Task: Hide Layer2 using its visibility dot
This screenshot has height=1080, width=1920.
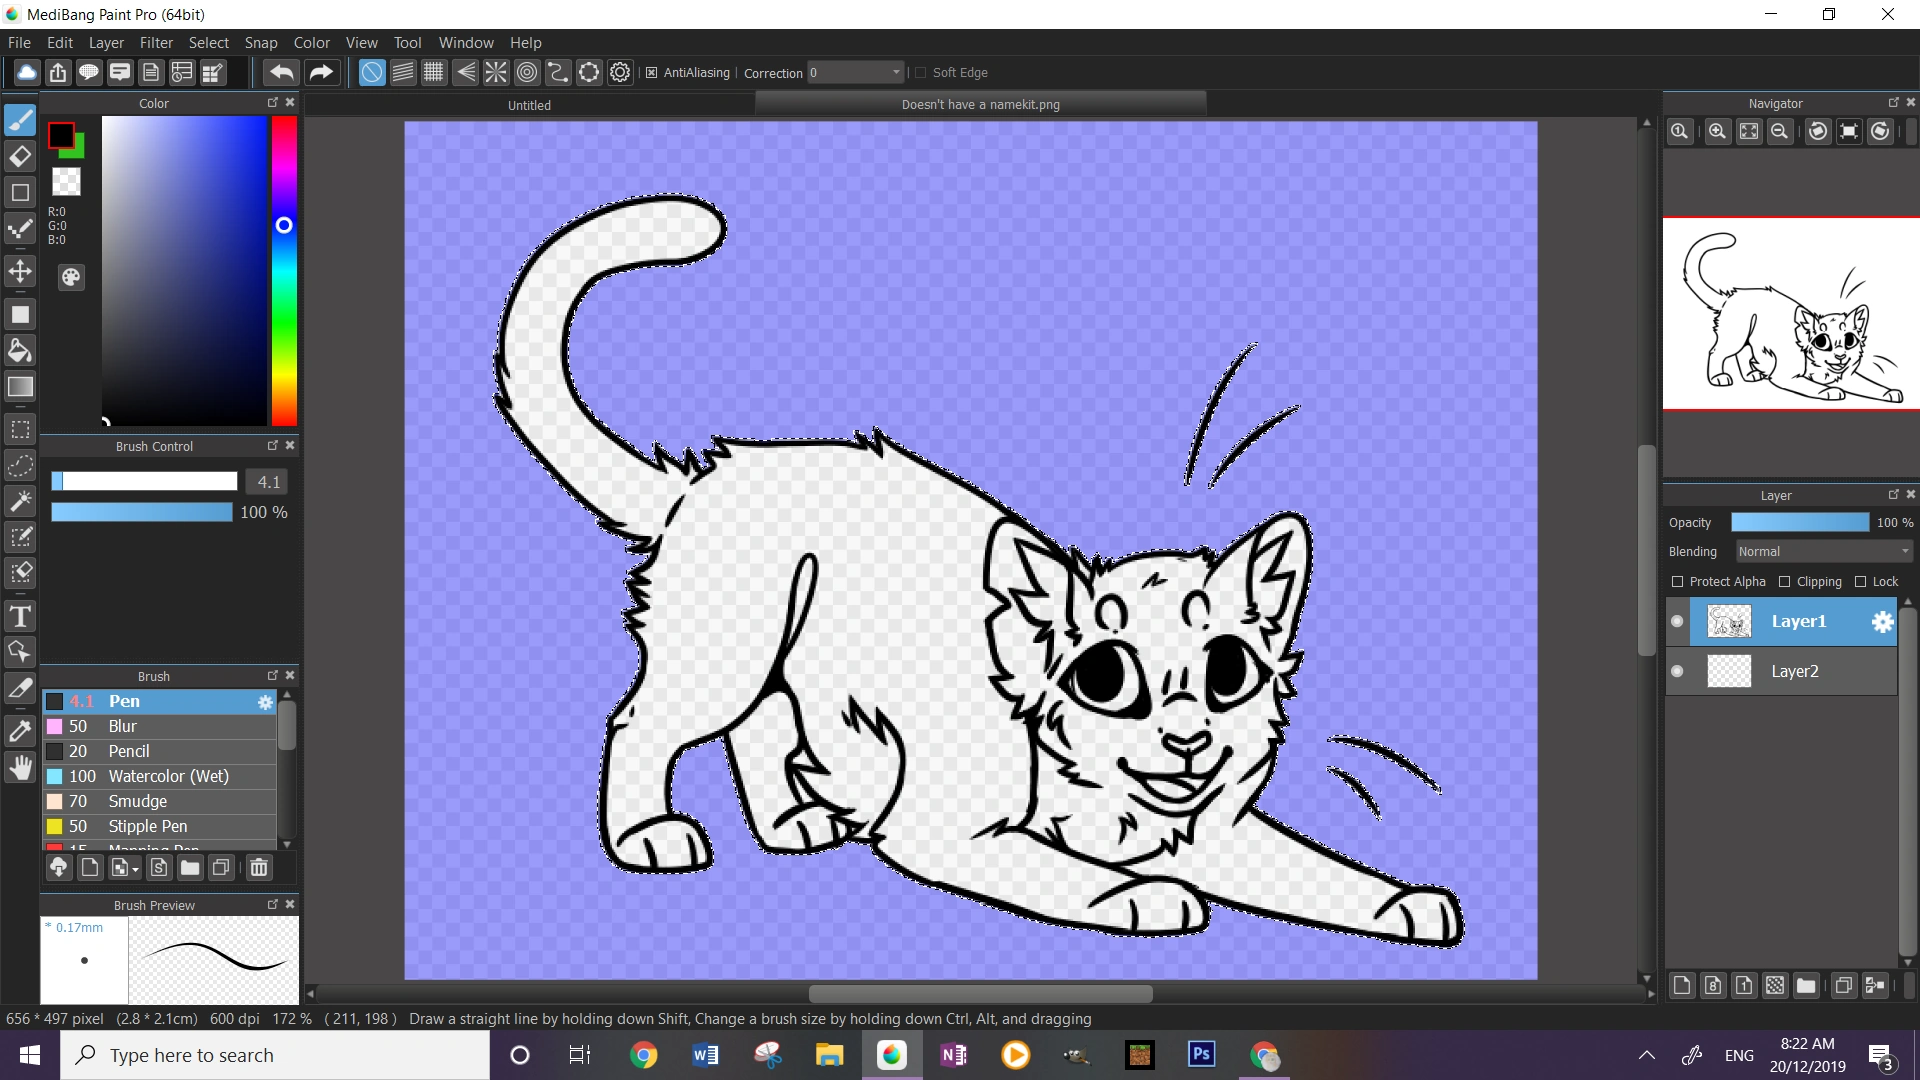Action: tap(1678, 672)
